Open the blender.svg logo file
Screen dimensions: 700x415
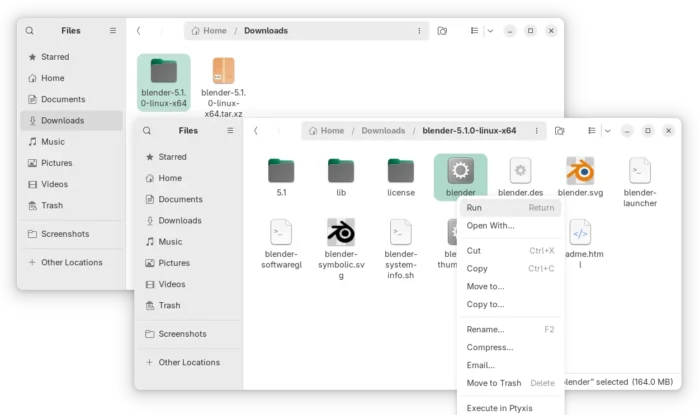(x=580, y=171)
